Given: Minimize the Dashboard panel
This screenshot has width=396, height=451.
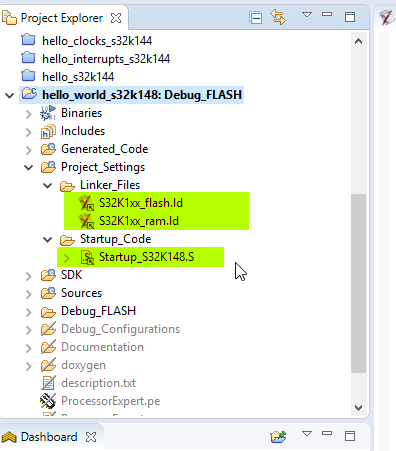Looking at the screenshot, I should (x=327, y=433).
